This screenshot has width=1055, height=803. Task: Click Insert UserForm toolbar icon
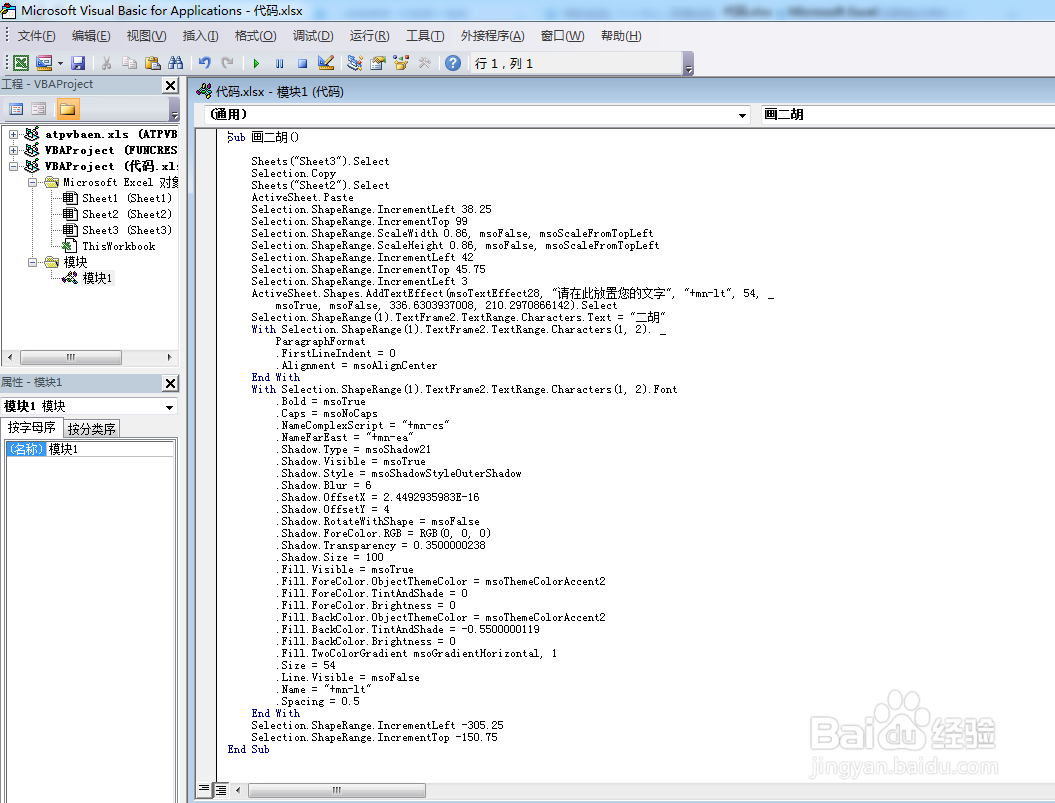(44, 63)
